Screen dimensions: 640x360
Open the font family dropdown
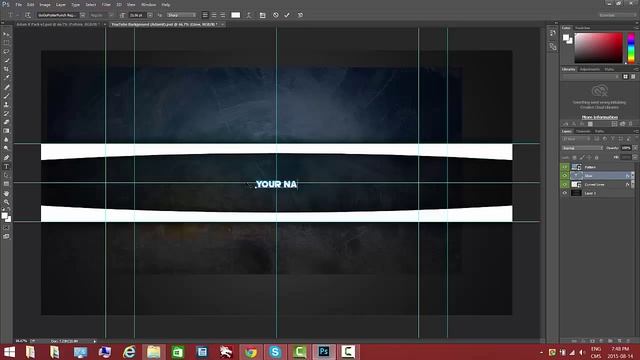pos(82,15)
